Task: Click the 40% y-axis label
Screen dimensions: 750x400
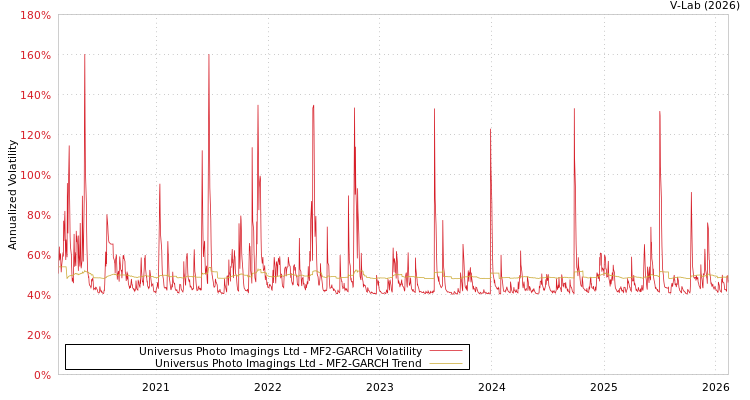Action: point(39,295)
